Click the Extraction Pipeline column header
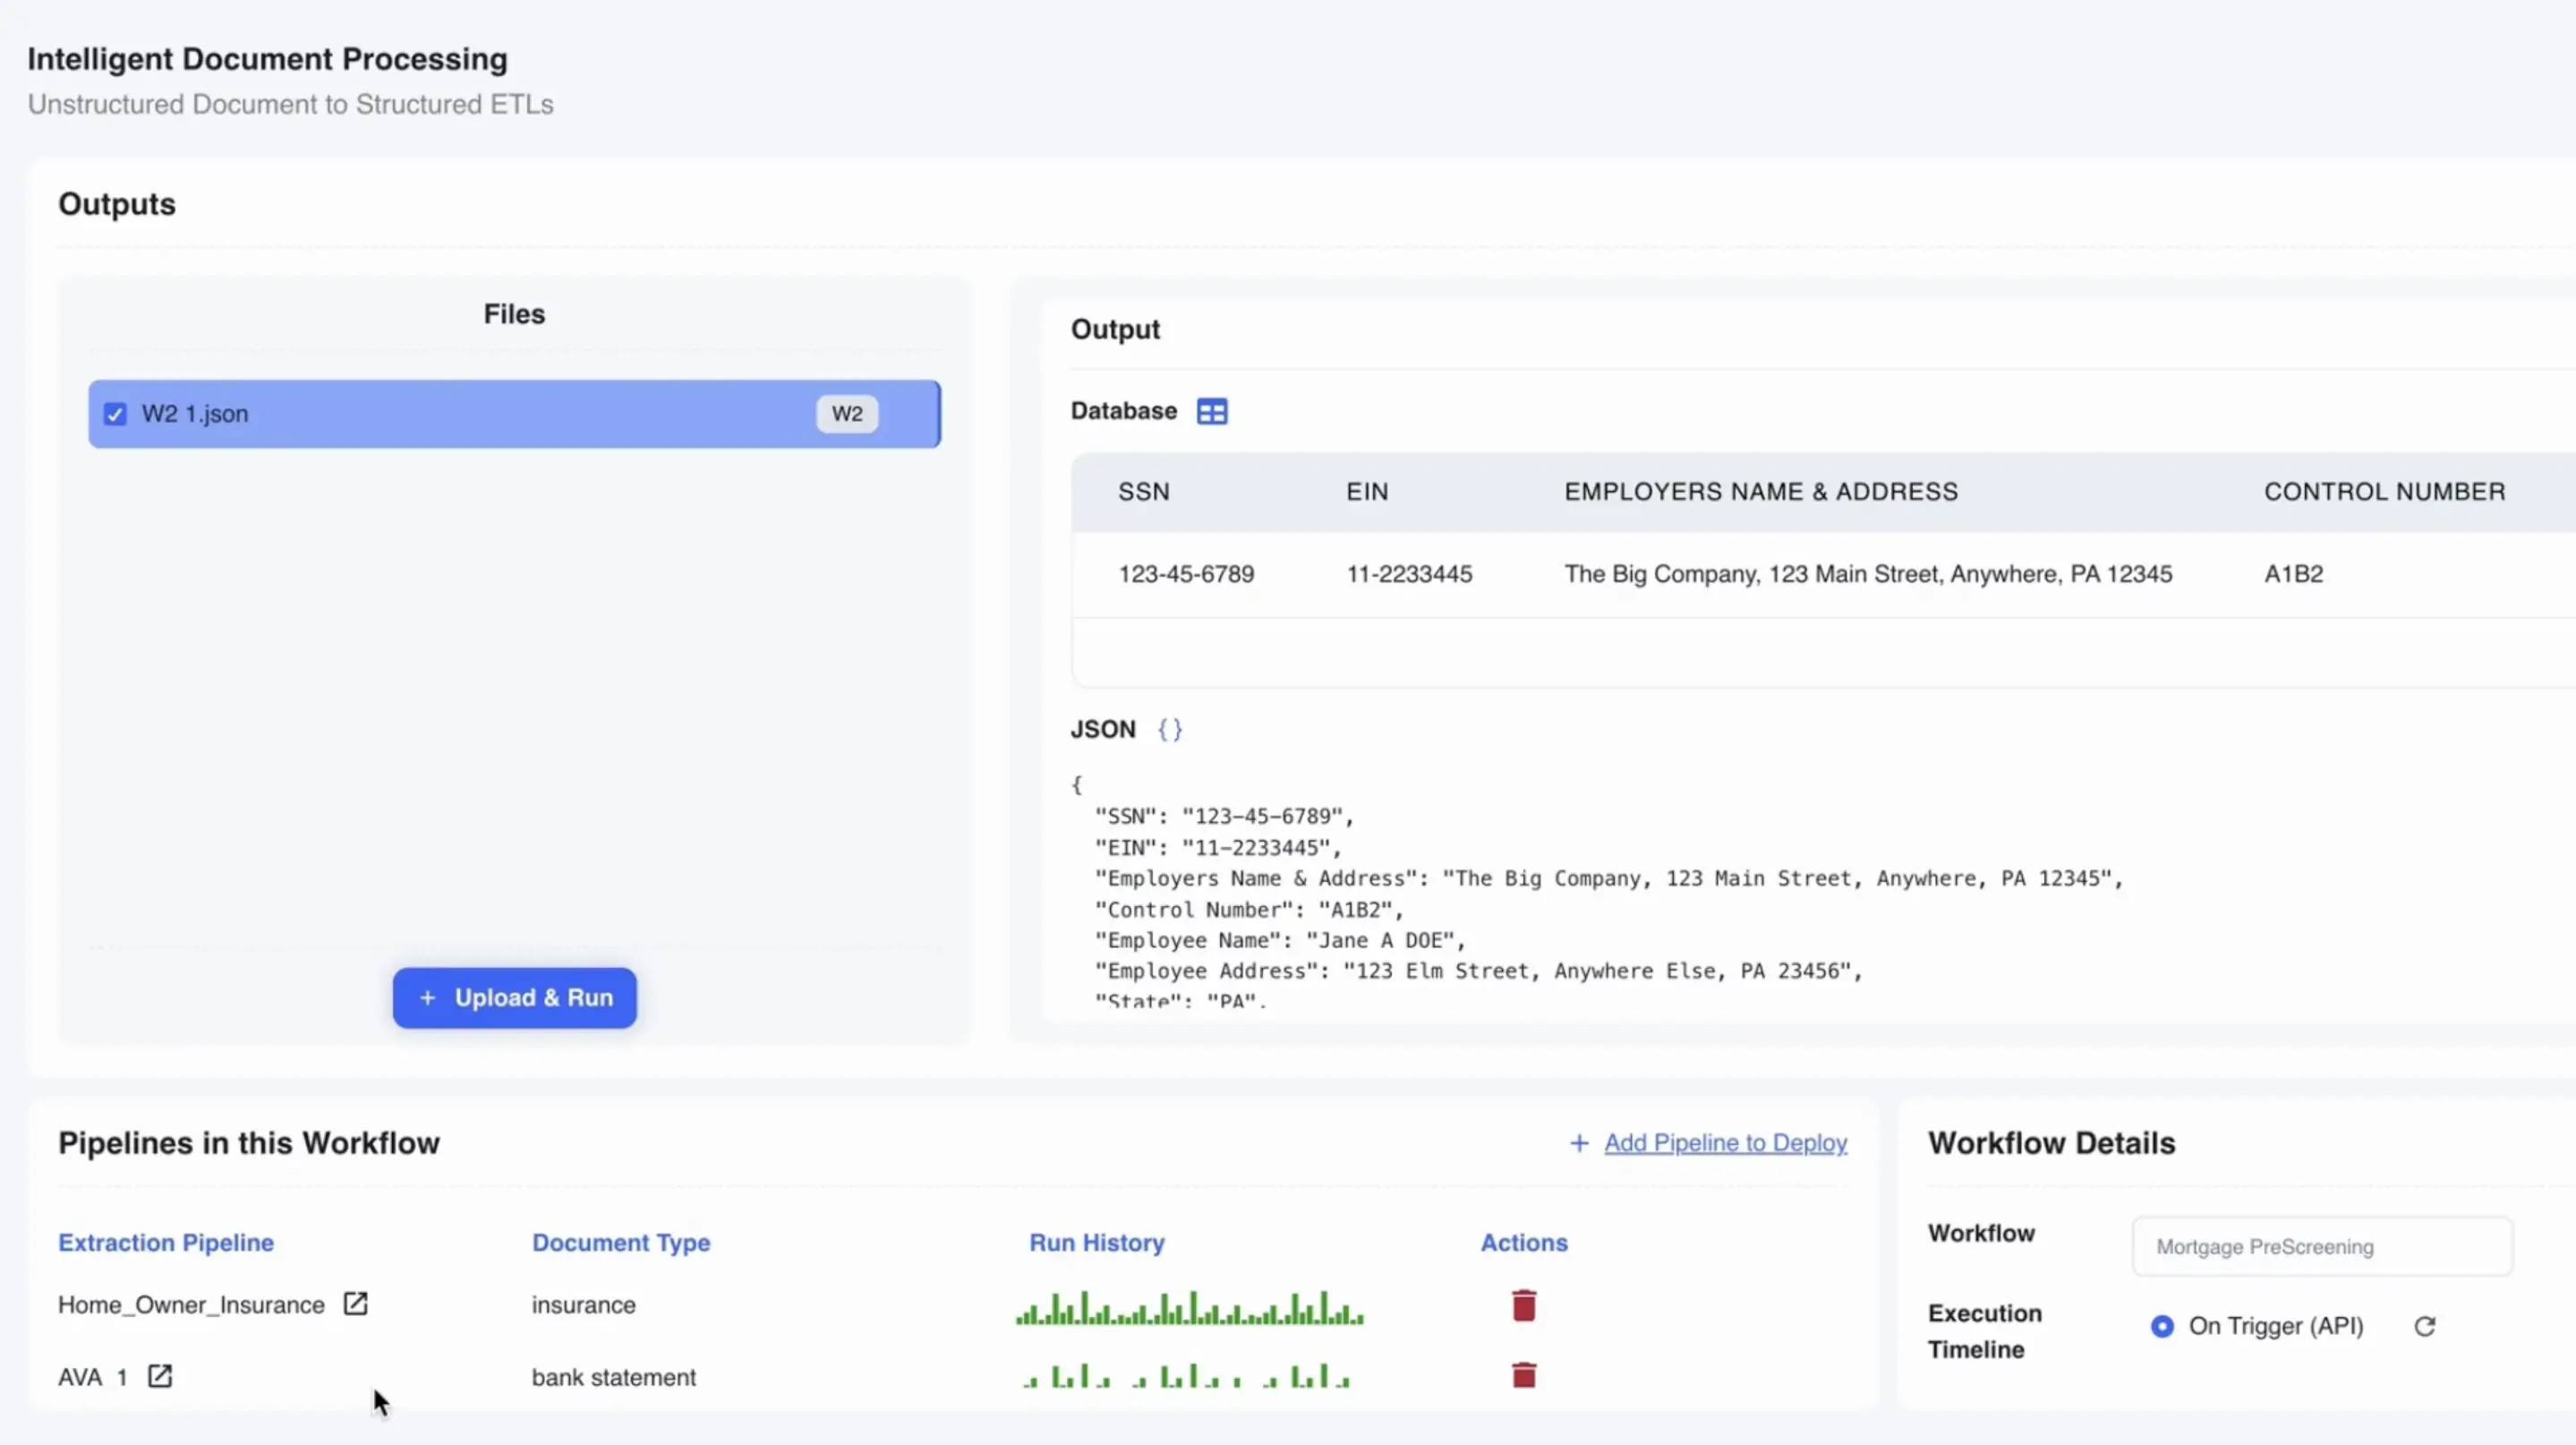This screenshot has height=1445, width=2576. tap(166, 1242)
